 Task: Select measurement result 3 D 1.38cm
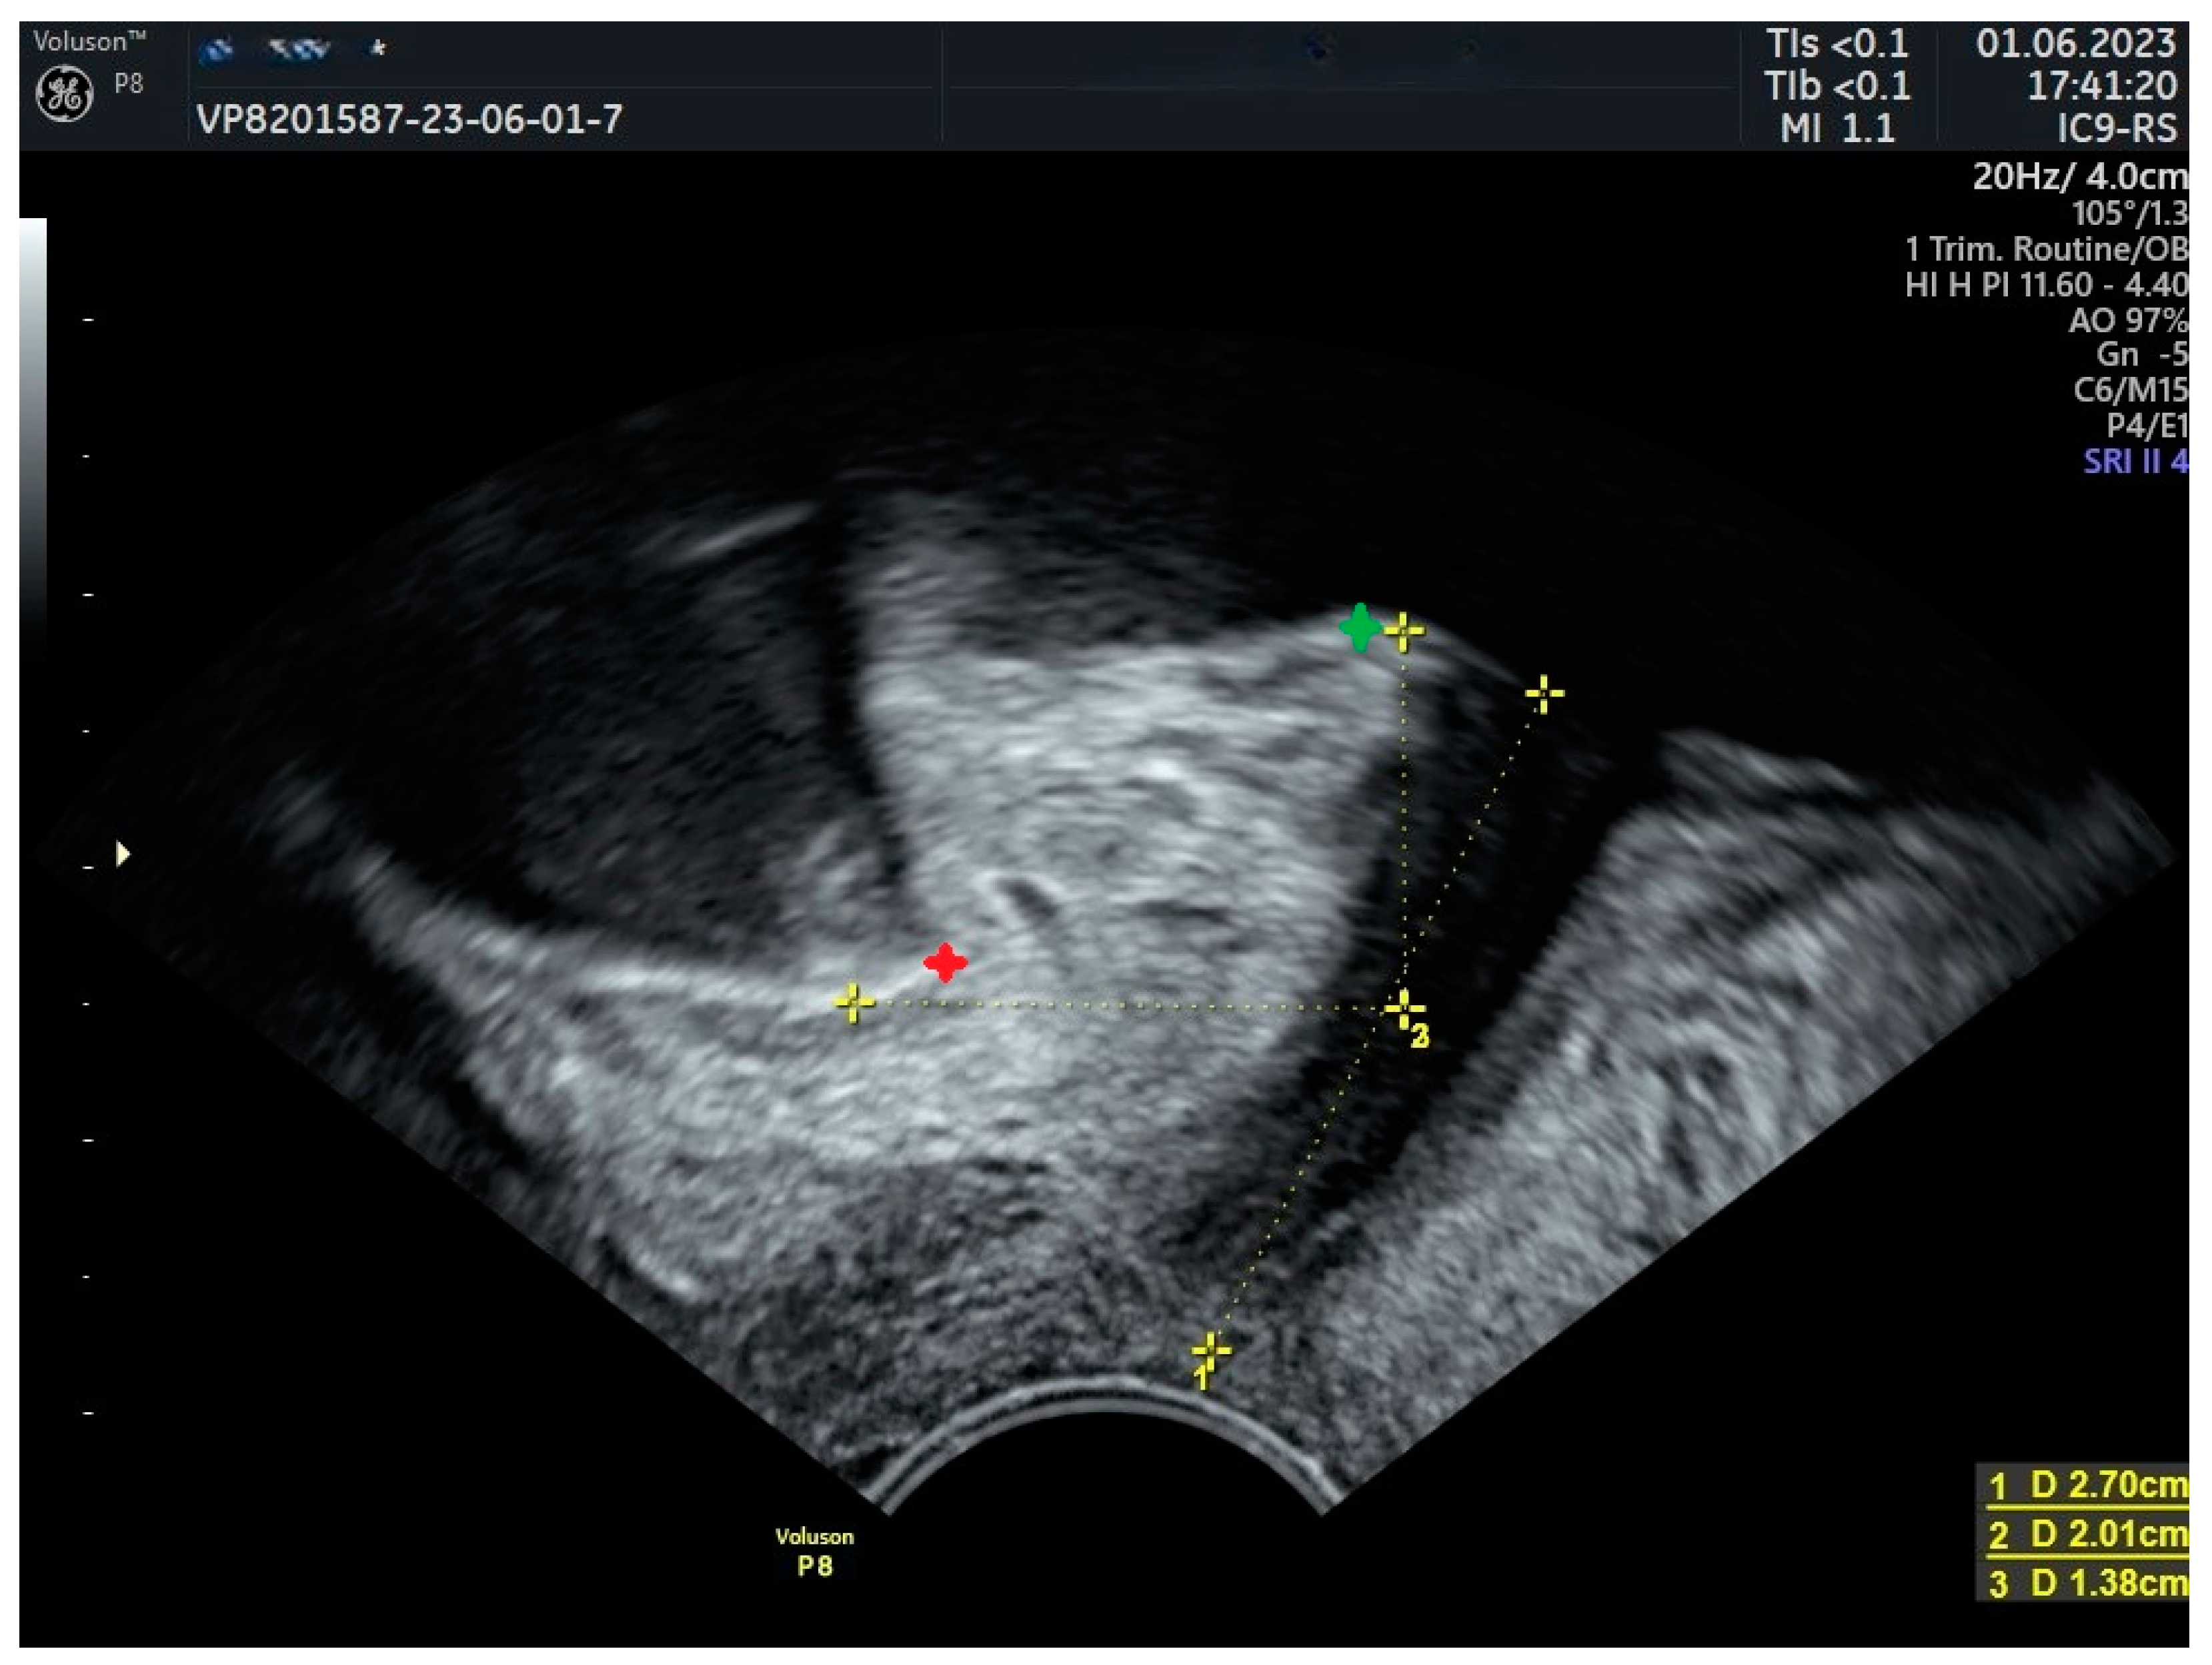[2086, 1584]
